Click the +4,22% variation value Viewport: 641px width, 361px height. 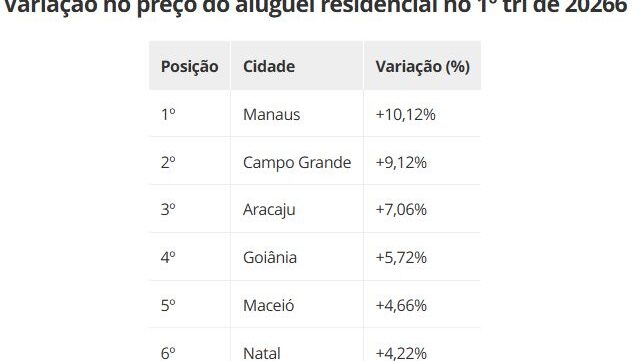click(x=401, y=353)
